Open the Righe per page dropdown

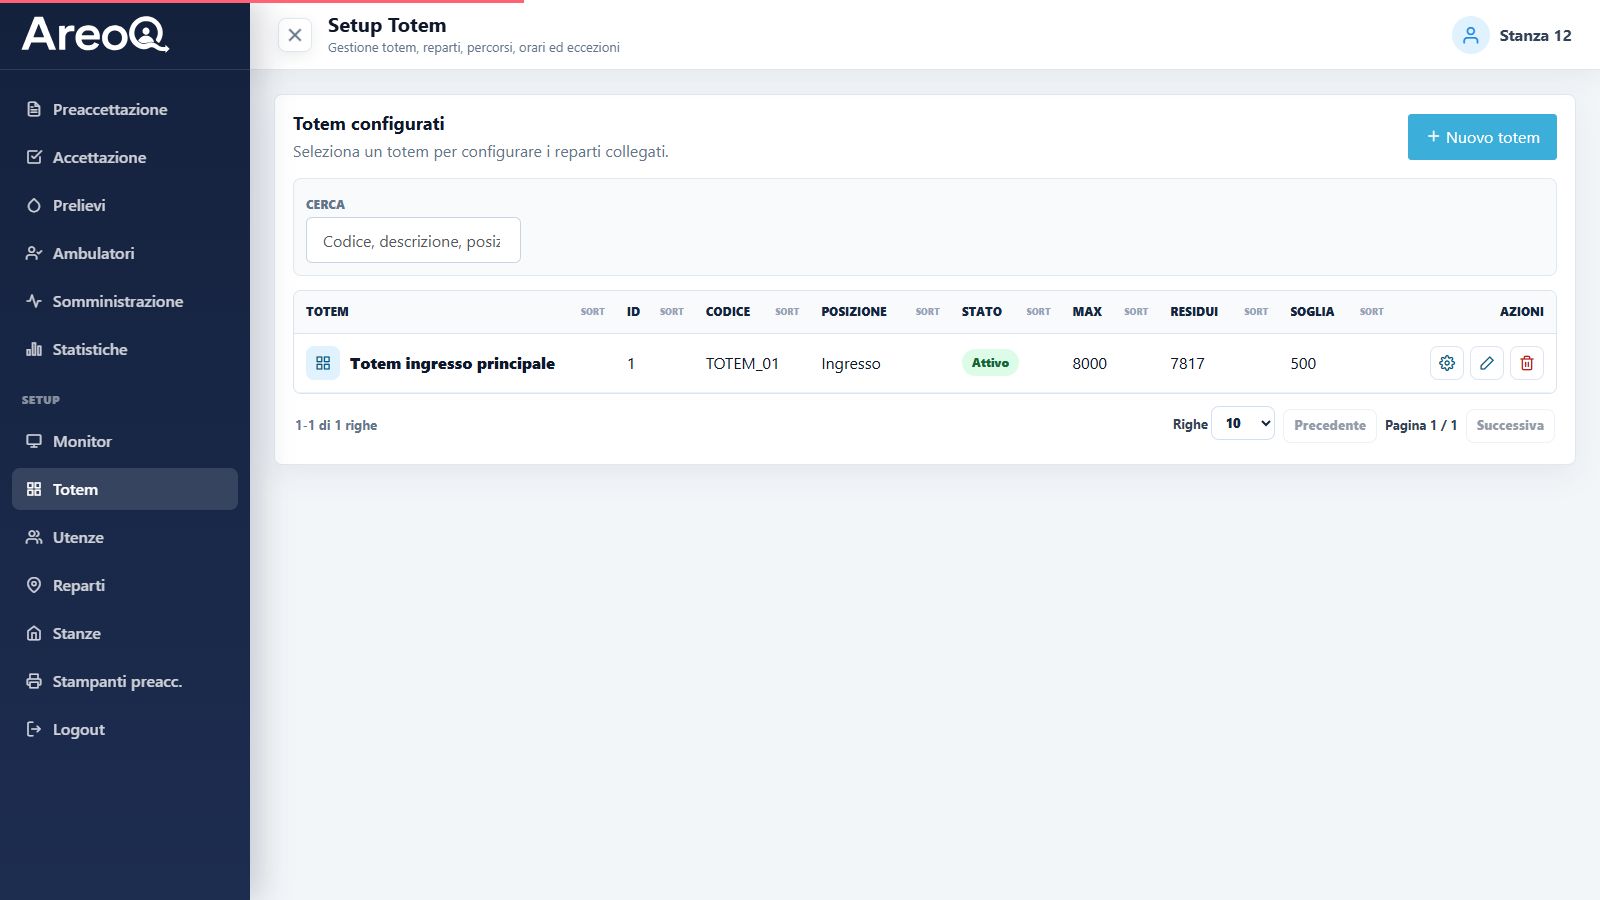[1243, 423]
